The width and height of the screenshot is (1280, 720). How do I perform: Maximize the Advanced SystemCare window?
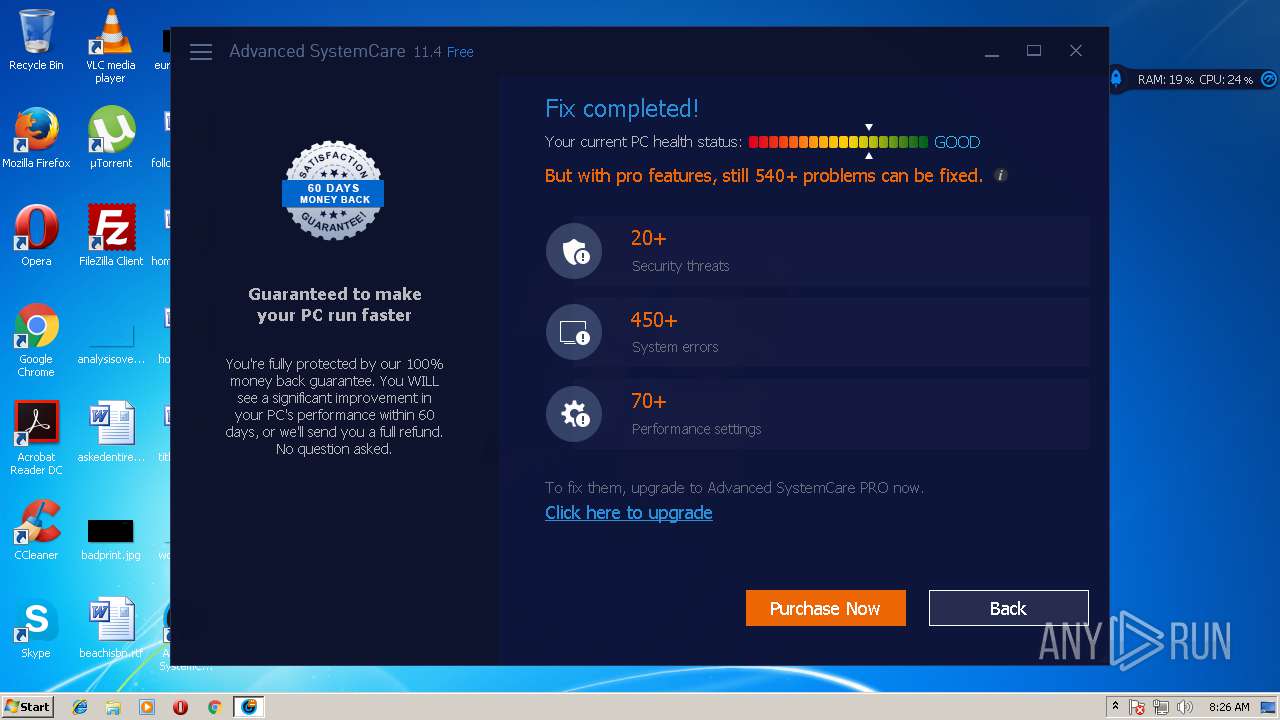(1034, 51)
